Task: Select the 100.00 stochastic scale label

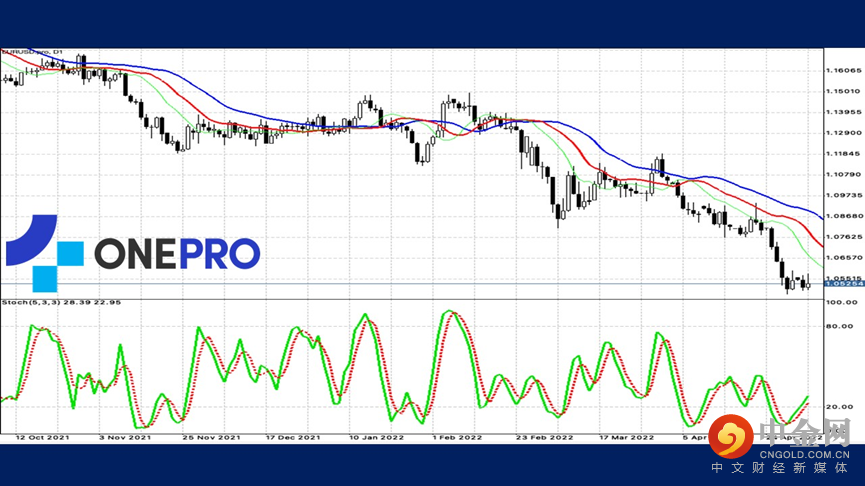Action: (x=842, y=302)
